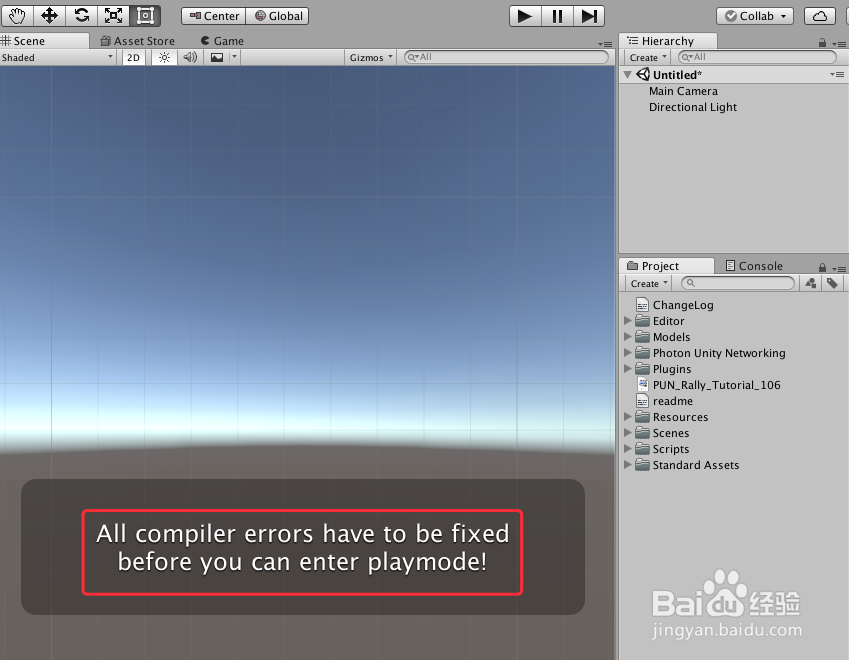
Task: Select the Move tool
Action: (49, 16)
